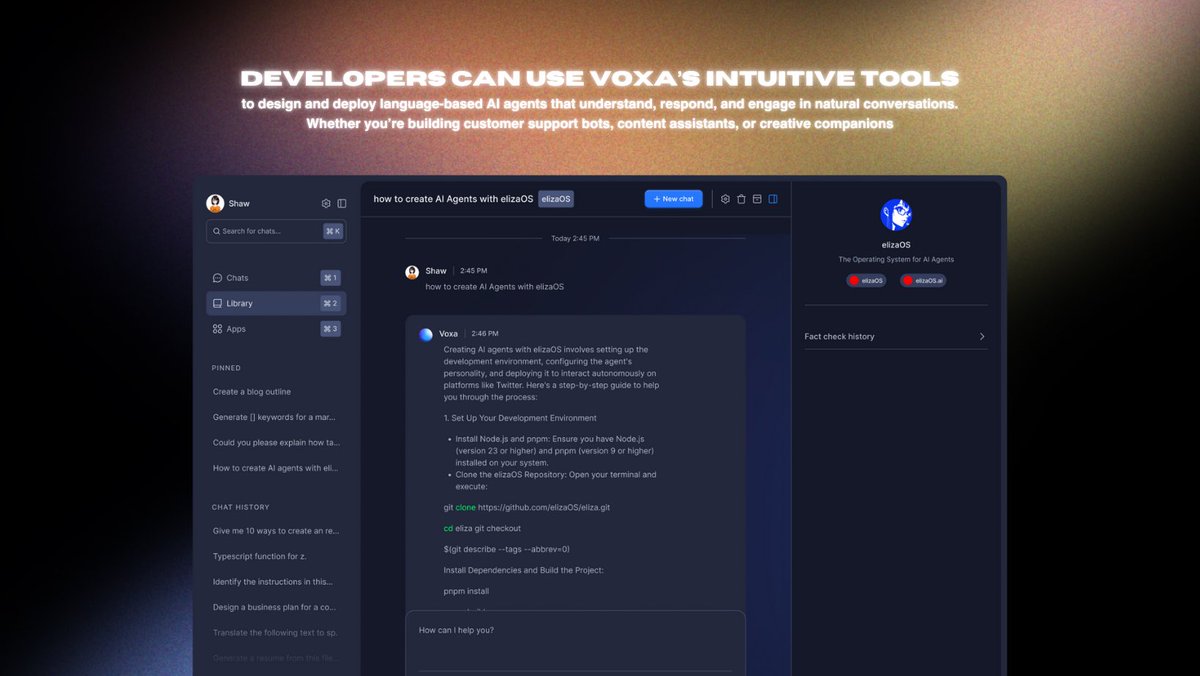Image resolution: width=1200 pixels, height=676 pixels.
Task: Open history chat 'Typescript function for z.'
Action: point(258,556)
